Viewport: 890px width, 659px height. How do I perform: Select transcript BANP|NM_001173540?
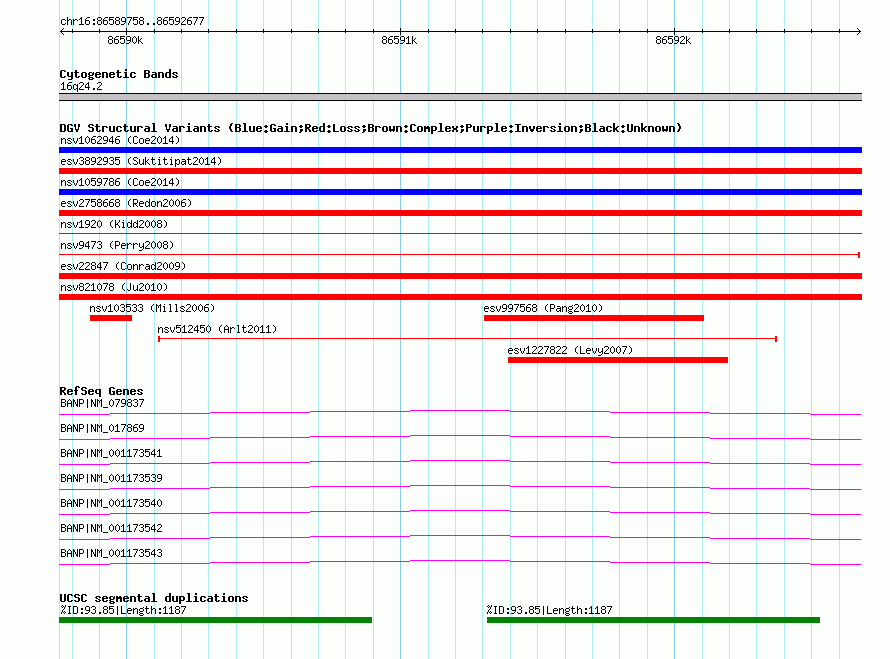(111, 503)
